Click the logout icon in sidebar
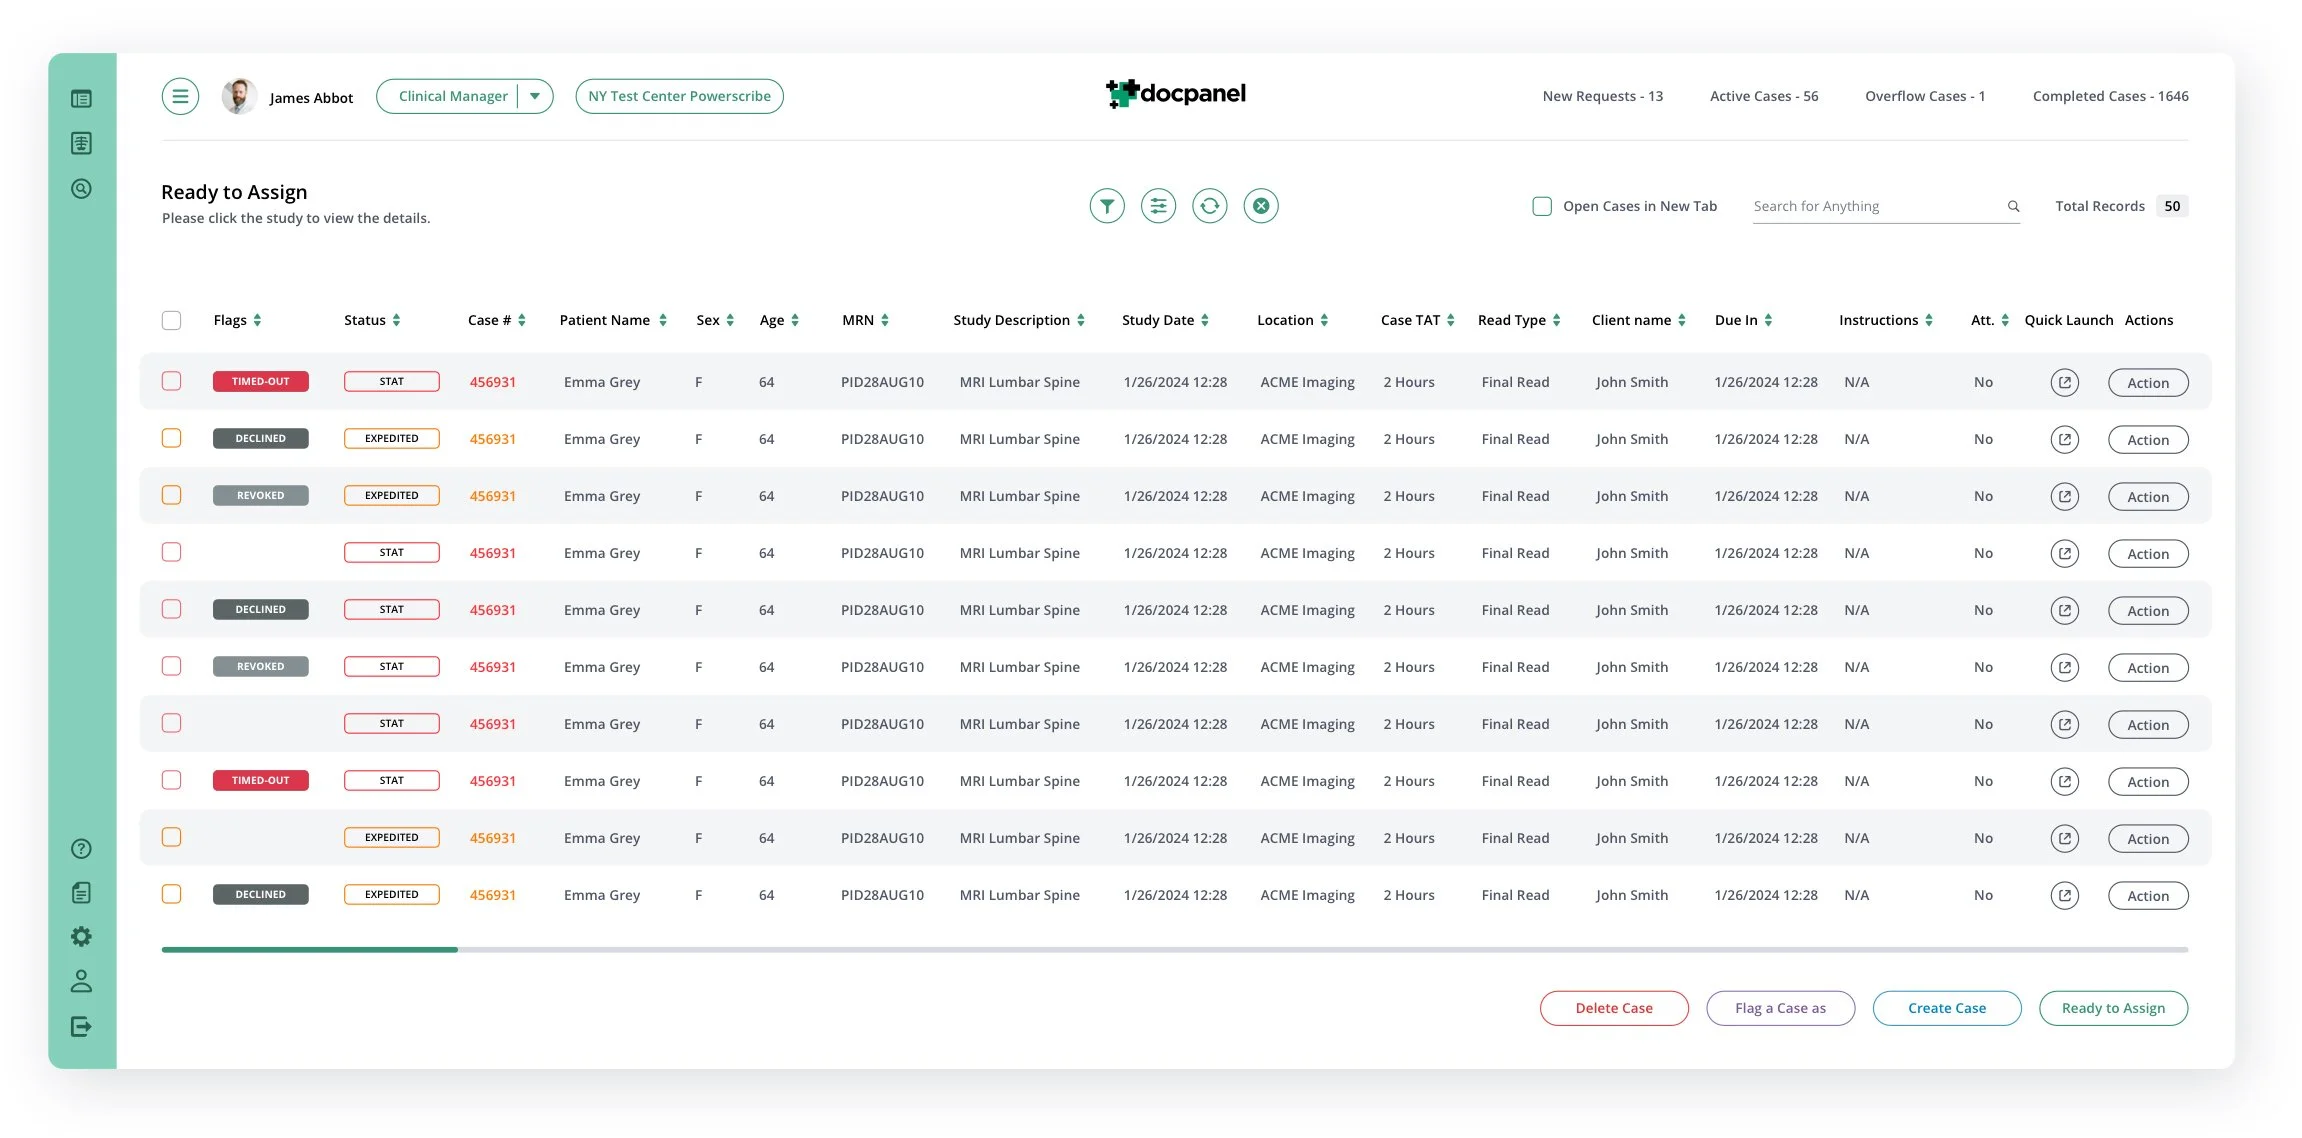 coord(81,1026)
